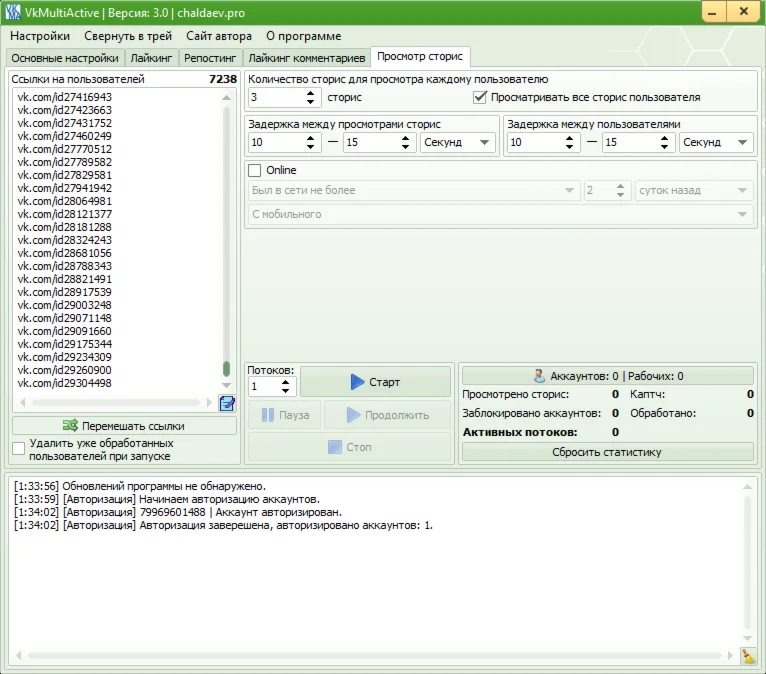Click the Потоков threads number field

(263, 386)
